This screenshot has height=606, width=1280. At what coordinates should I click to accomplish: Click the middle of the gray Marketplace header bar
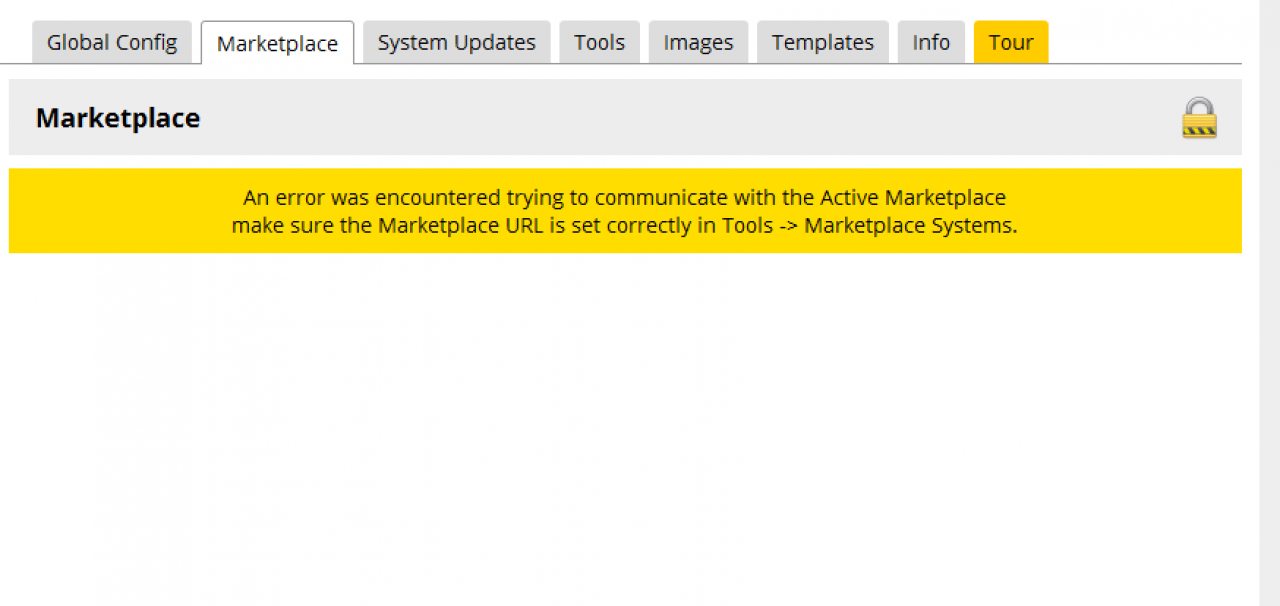(624, 118)
